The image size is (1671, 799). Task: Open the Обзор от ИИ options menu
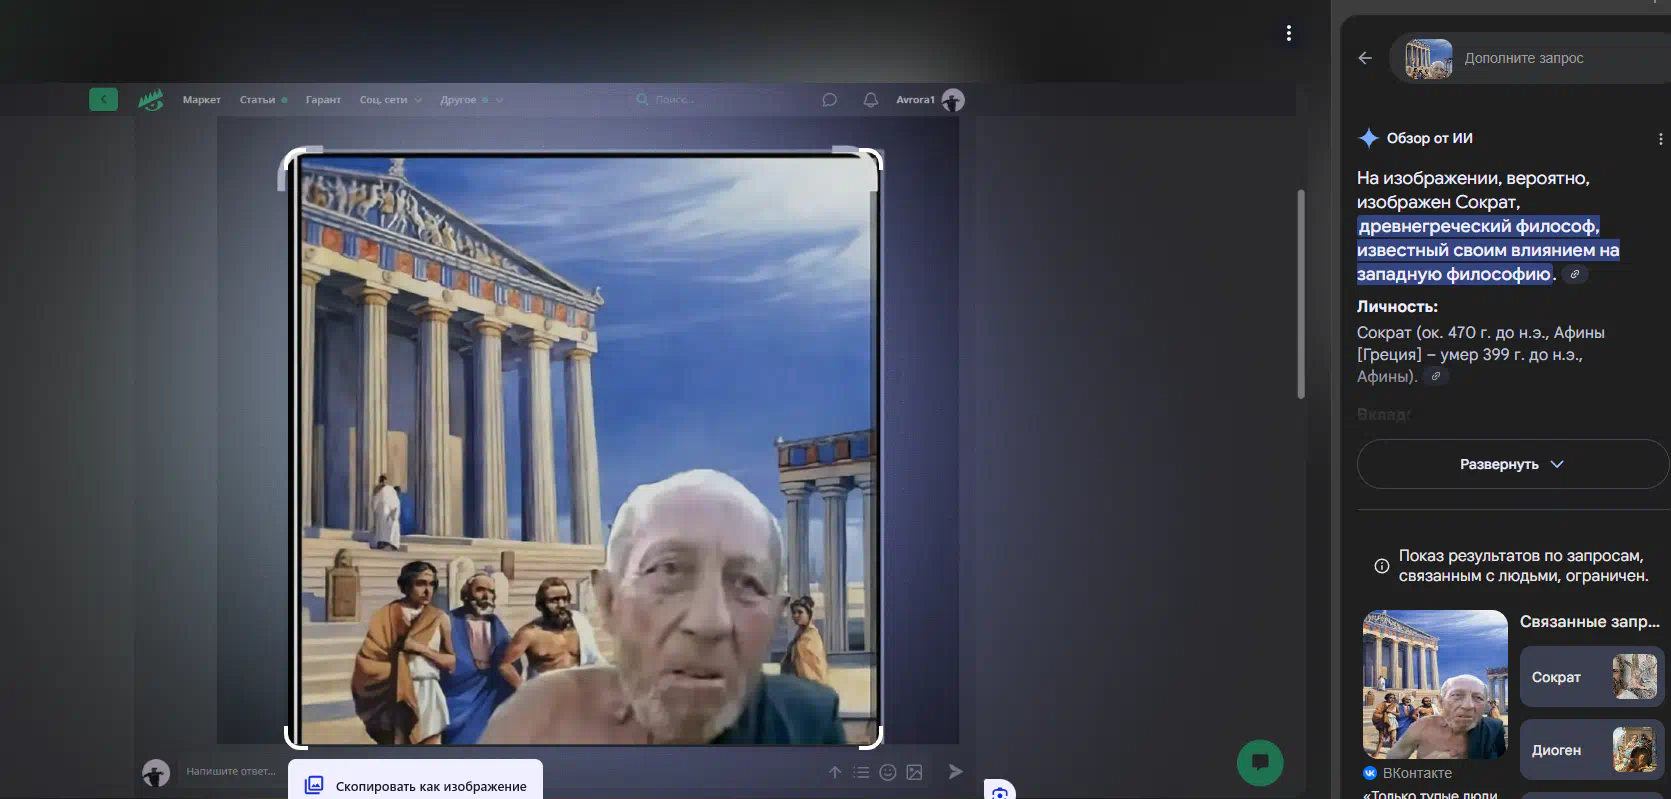point(1660,139)
